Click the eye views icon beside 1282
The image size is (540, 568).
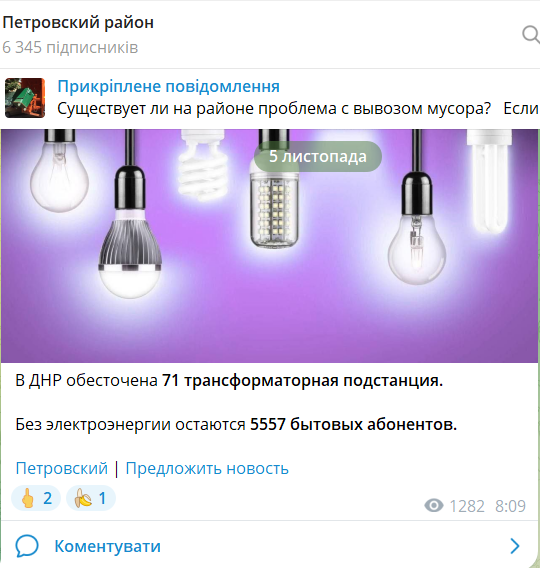(434, 506)
